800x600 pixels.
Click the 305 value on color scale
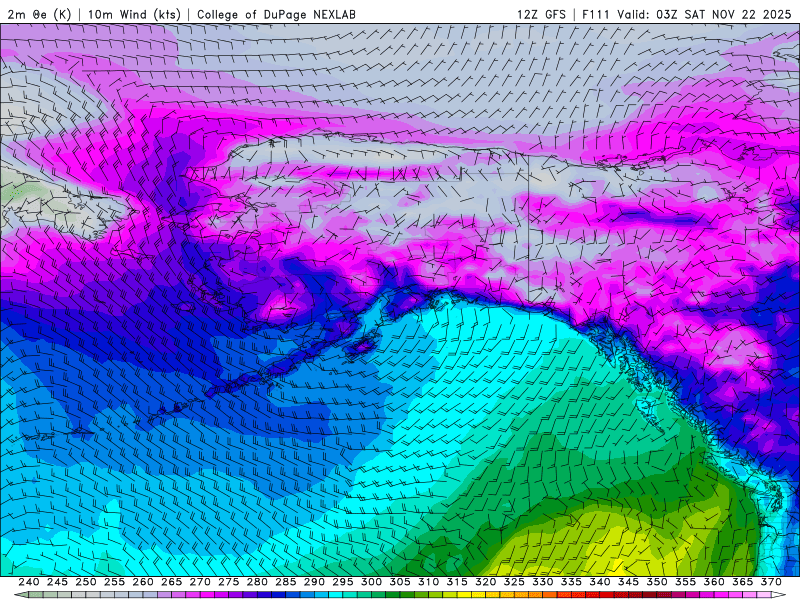tap(400, 582)
